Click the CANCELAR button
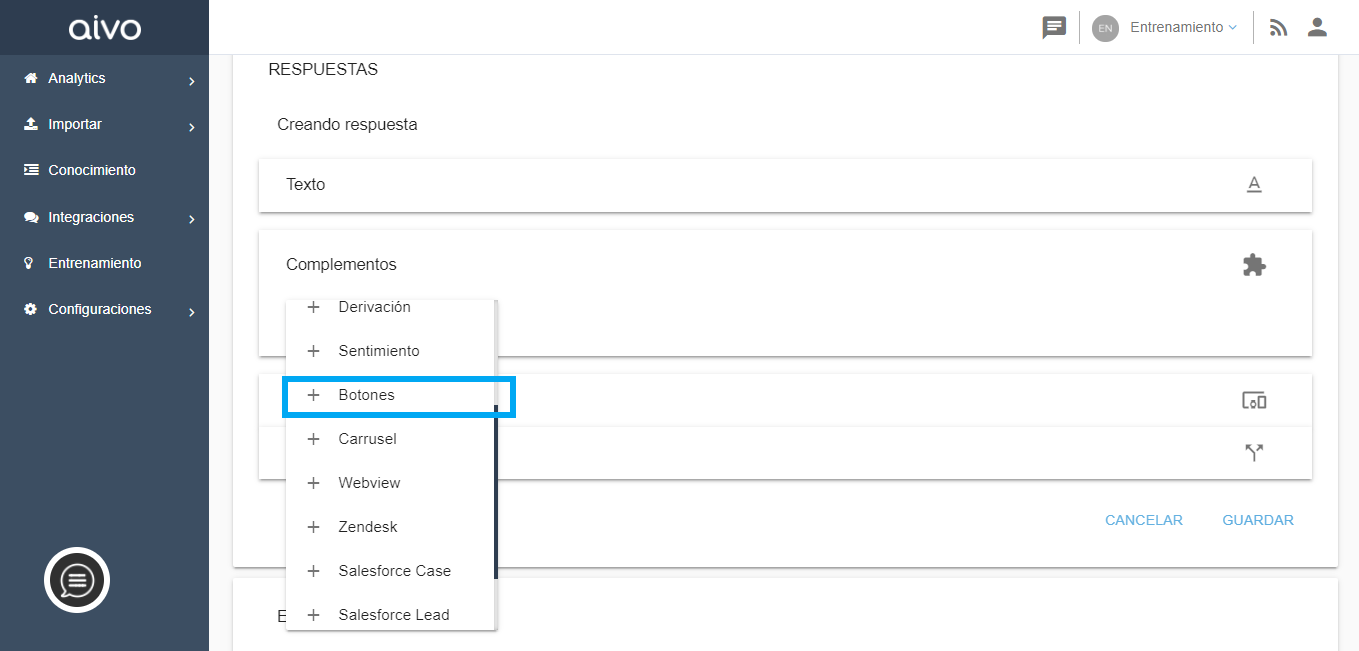The width and height of the screenshot is (1359, 651). click(x=1144, y=520)
